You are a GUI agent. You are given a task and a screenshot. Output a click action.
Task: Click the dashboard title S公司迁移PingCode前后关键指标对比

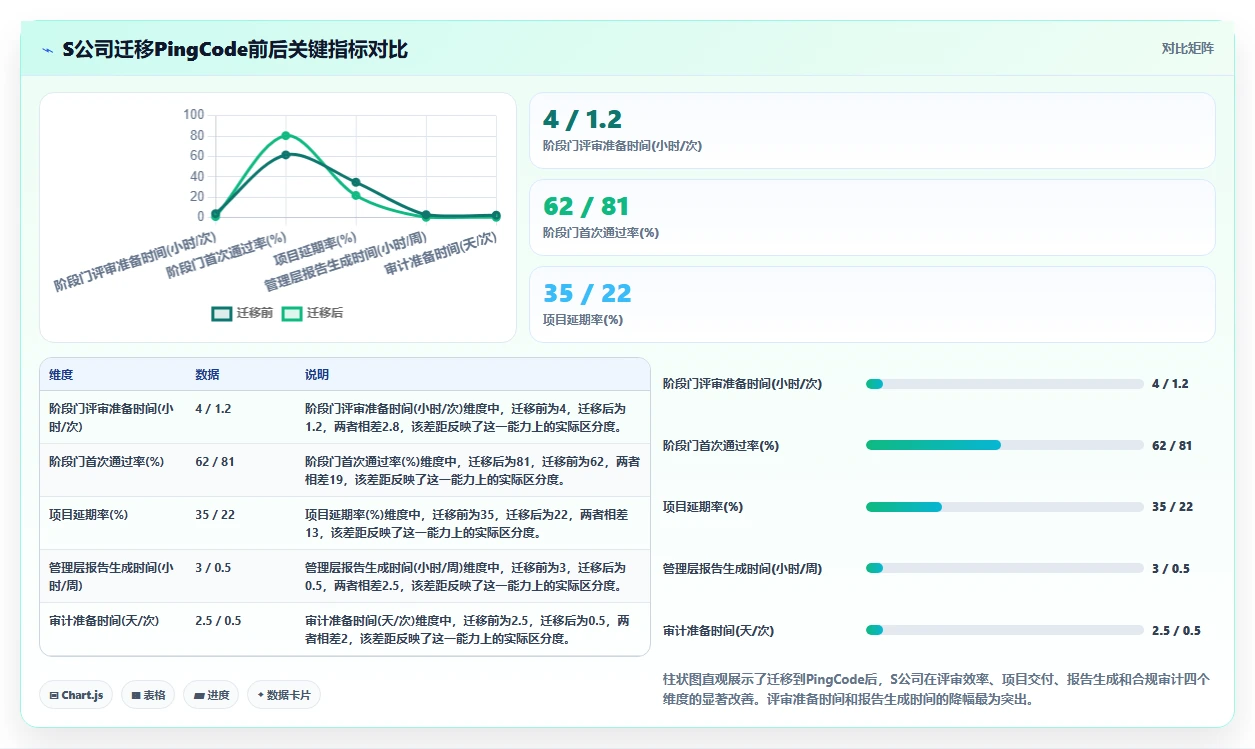[x=235, y=50]
